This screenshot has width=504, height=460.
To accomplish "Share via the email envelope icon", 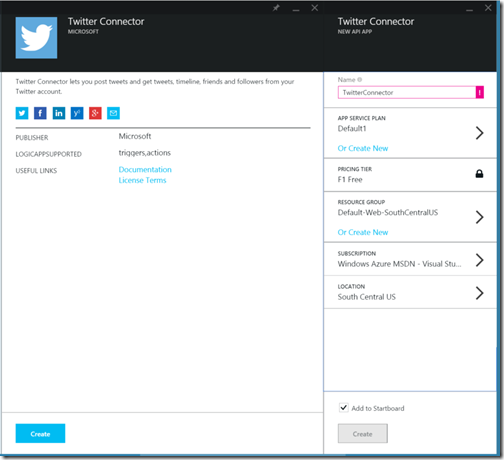I will 113,113.
